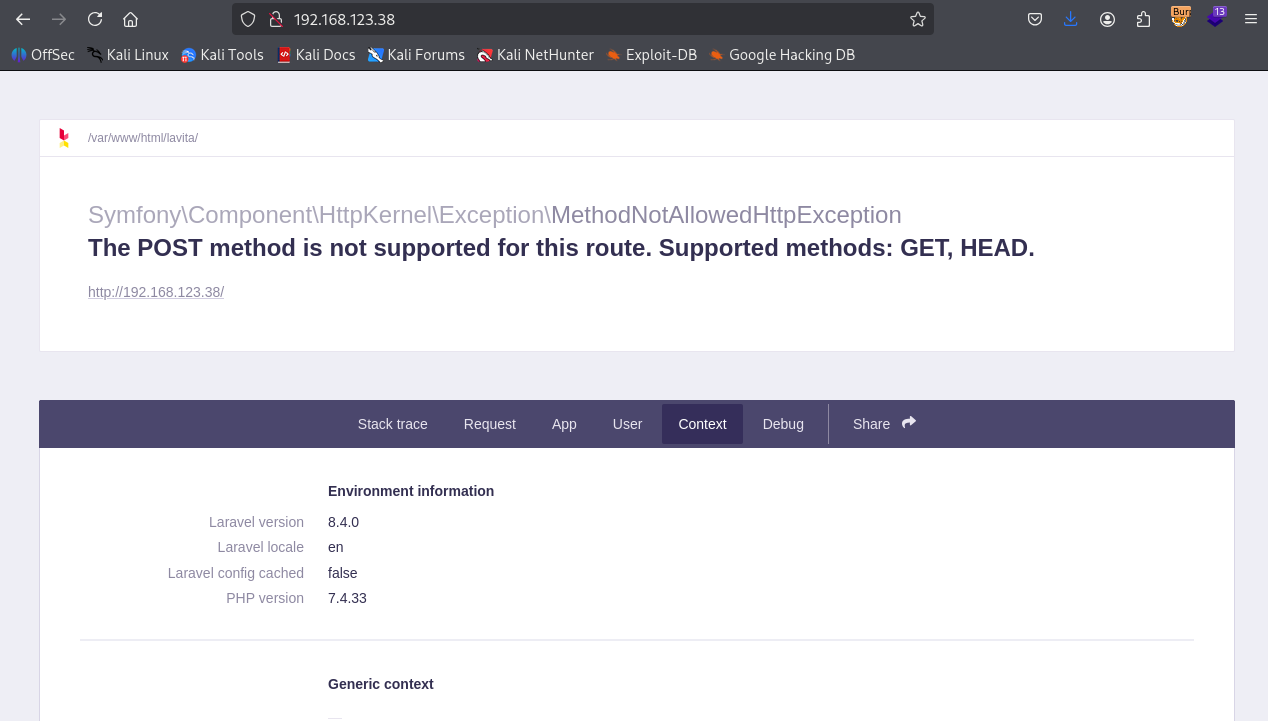Save the page to Pocket
The width and height of the screenshot is (1268, 721).
click(x=1035, y=19)
